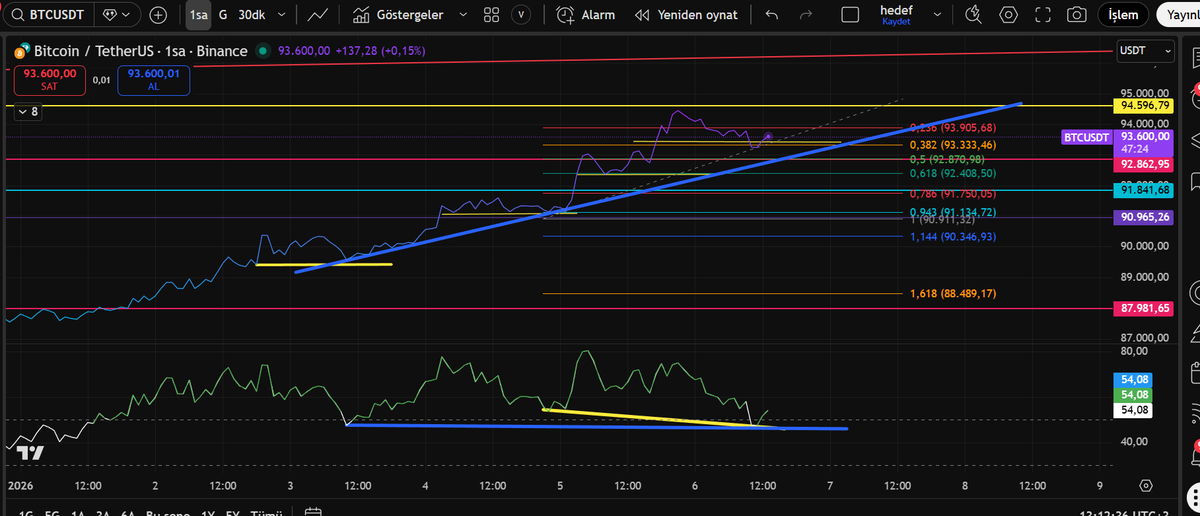
Task: Create an Alarm from the toolbar
Action: pos(587,15)
